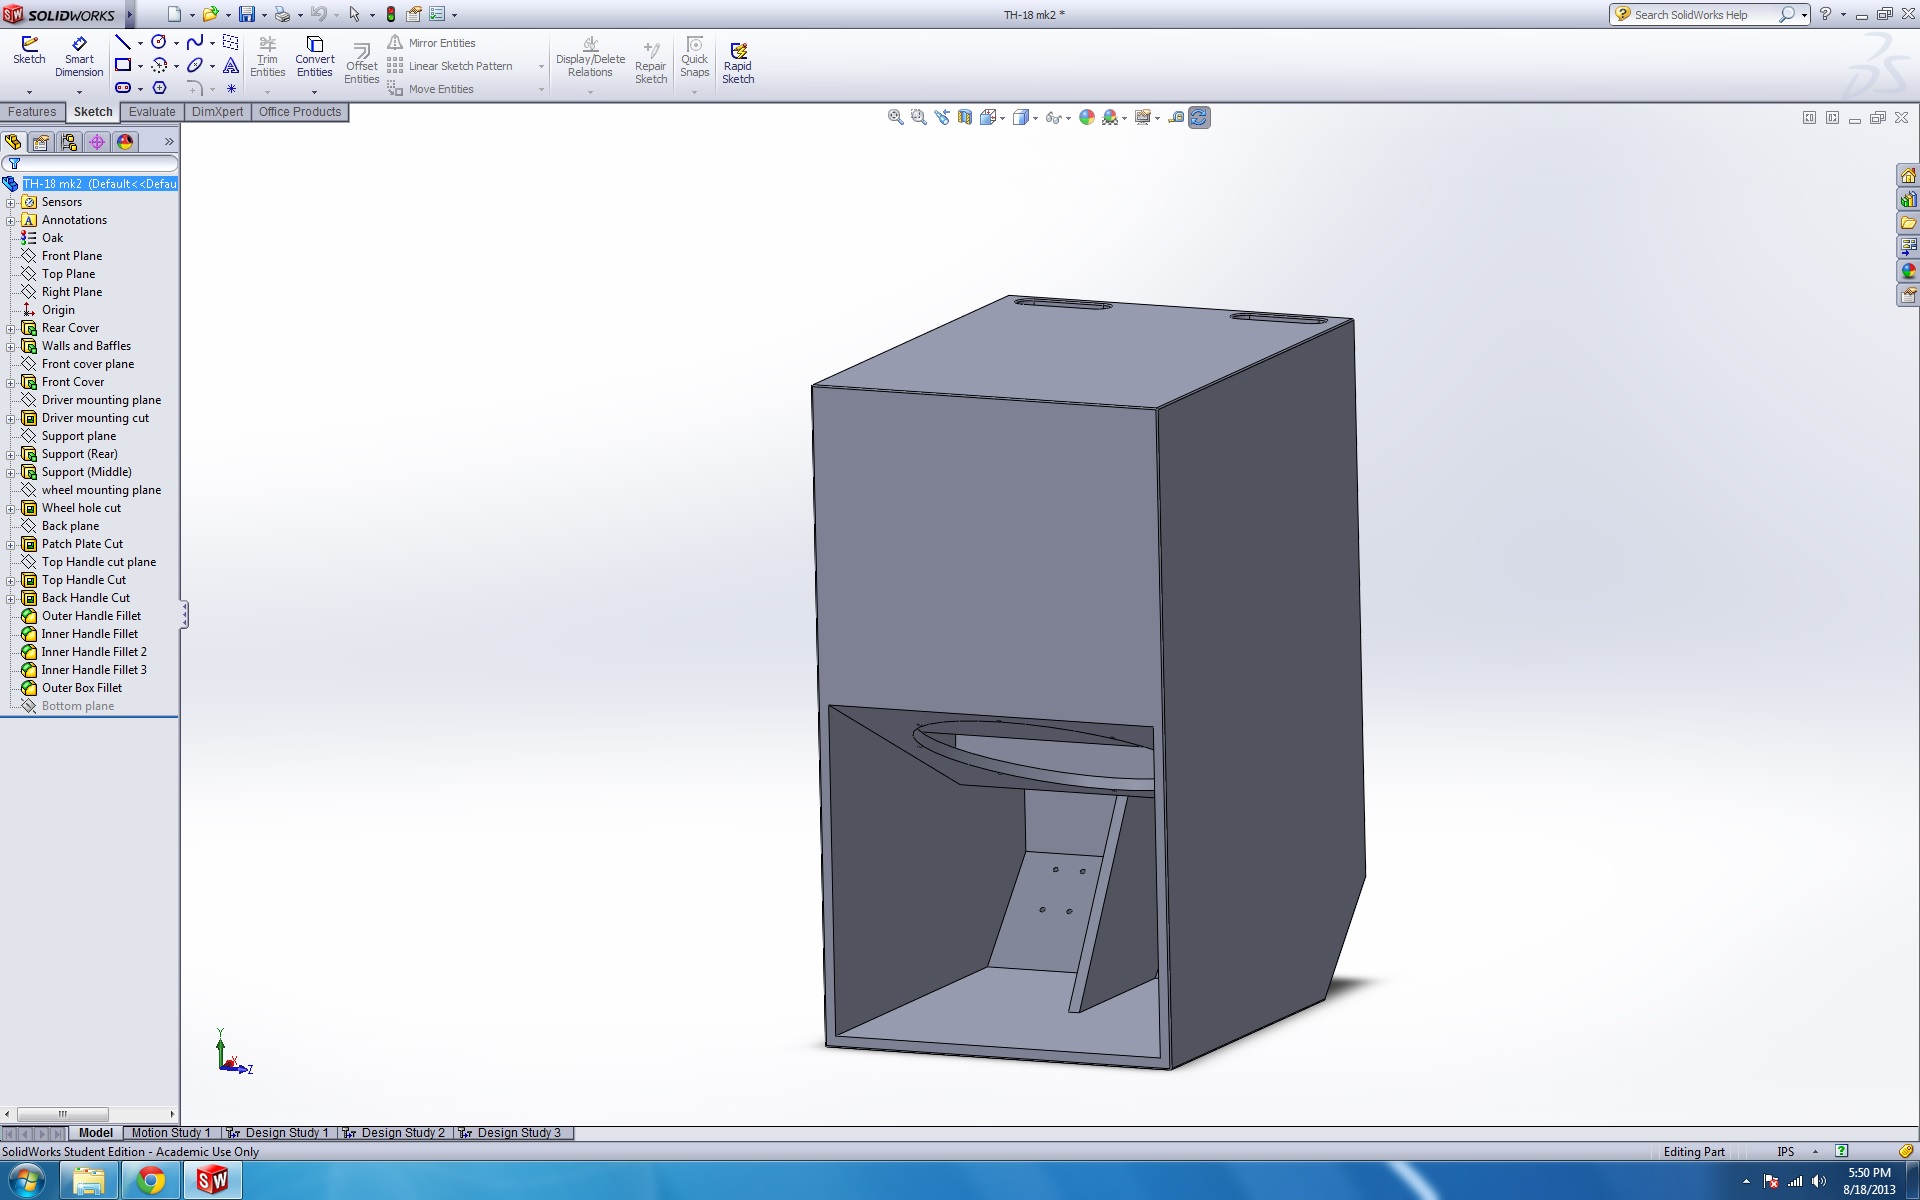Open Google Chrome from the taskbar
Viewport: 1920px width, 1200px height.
click(151, 1181)
